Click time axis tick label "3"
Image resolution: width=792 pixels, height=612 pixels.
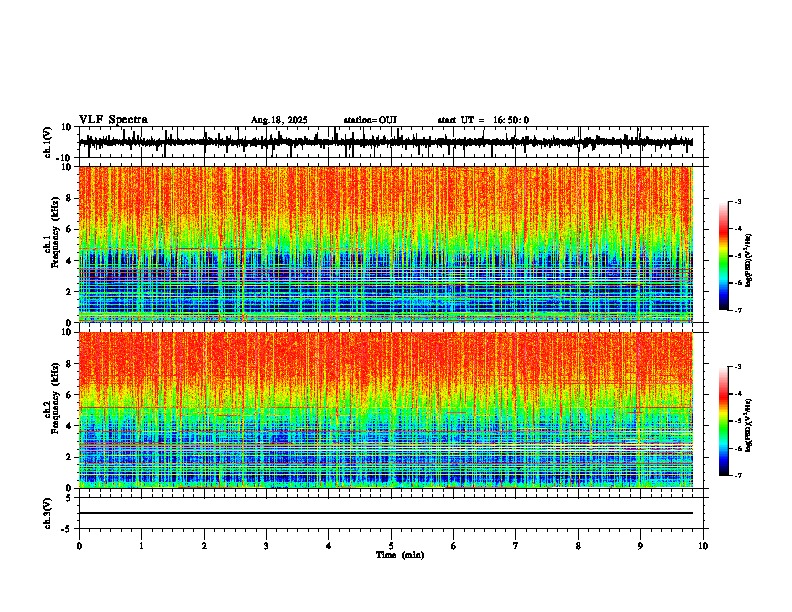pyautogui.click(x=266, y=546)
